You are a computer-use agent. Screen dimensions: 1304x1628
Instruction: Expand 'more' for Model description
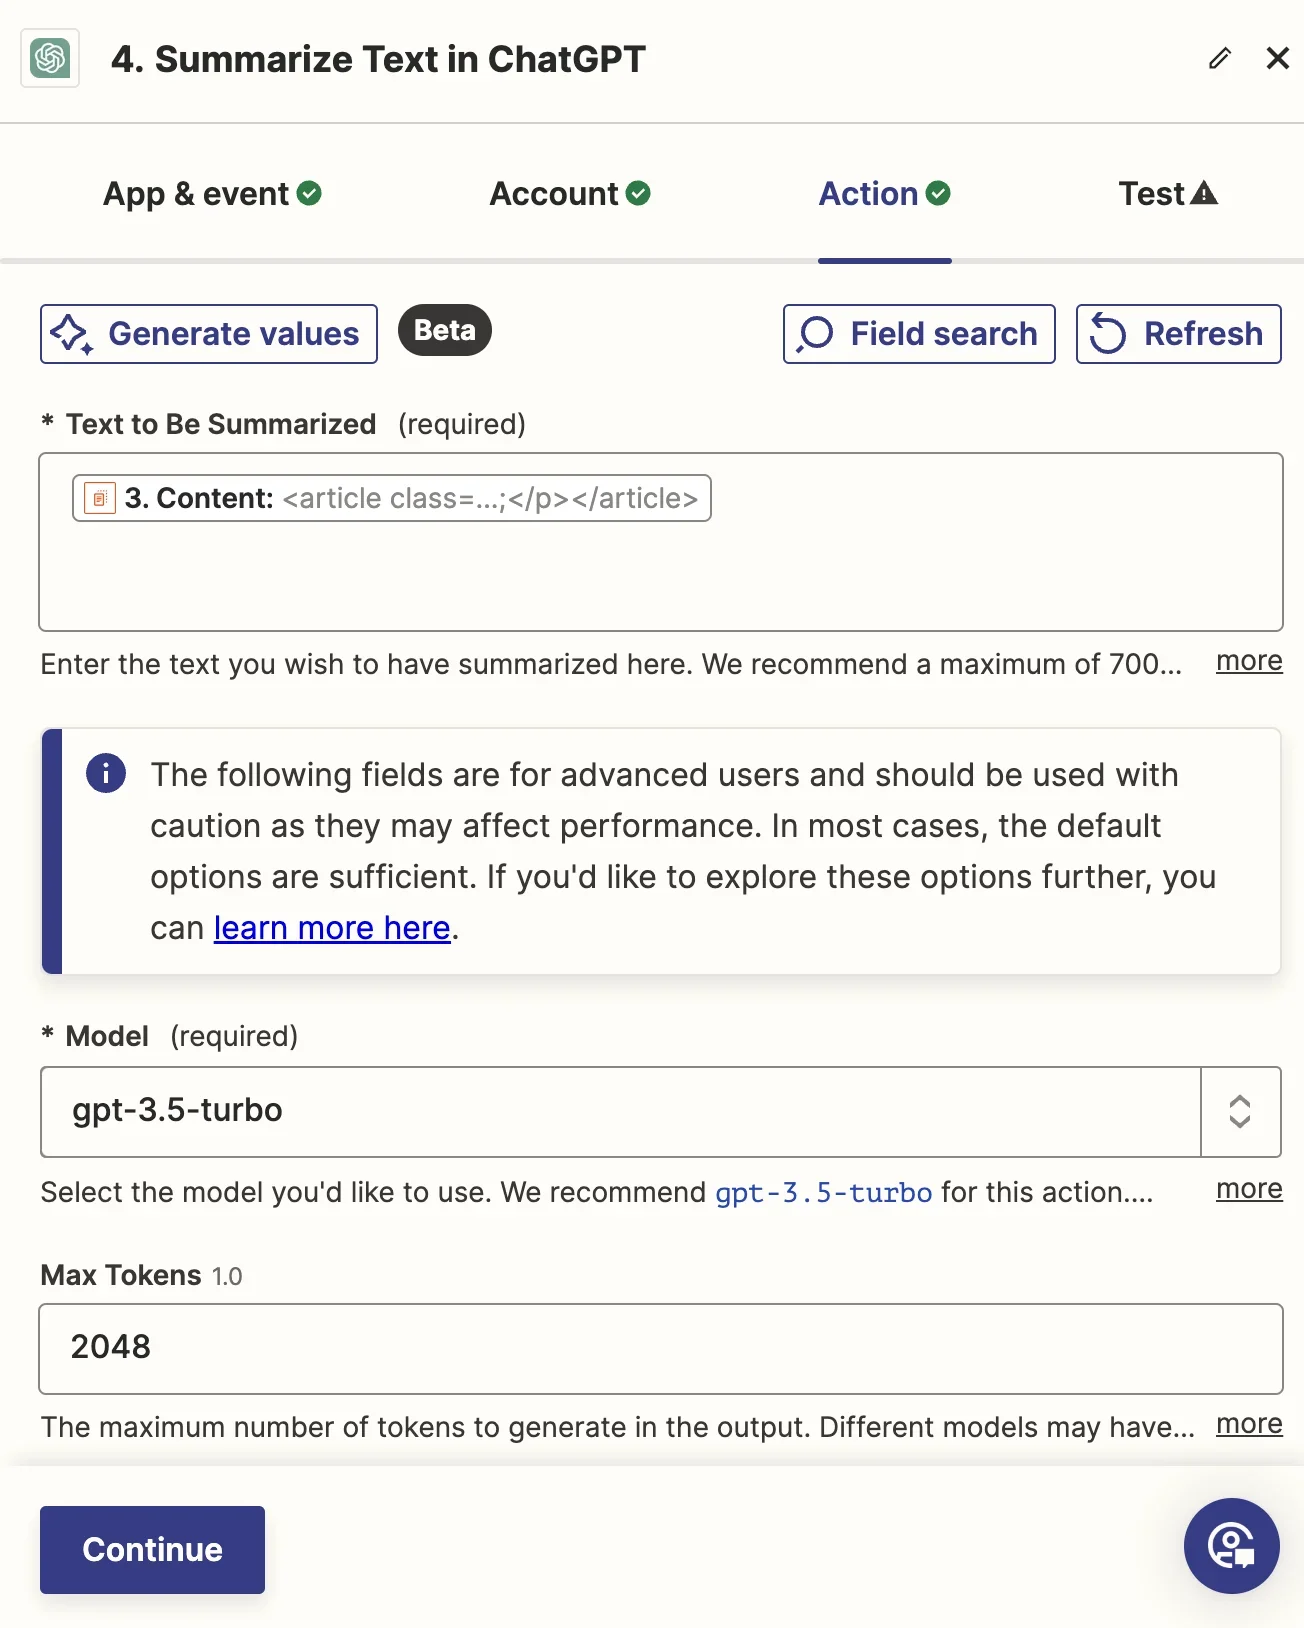pos(1249,1189)
